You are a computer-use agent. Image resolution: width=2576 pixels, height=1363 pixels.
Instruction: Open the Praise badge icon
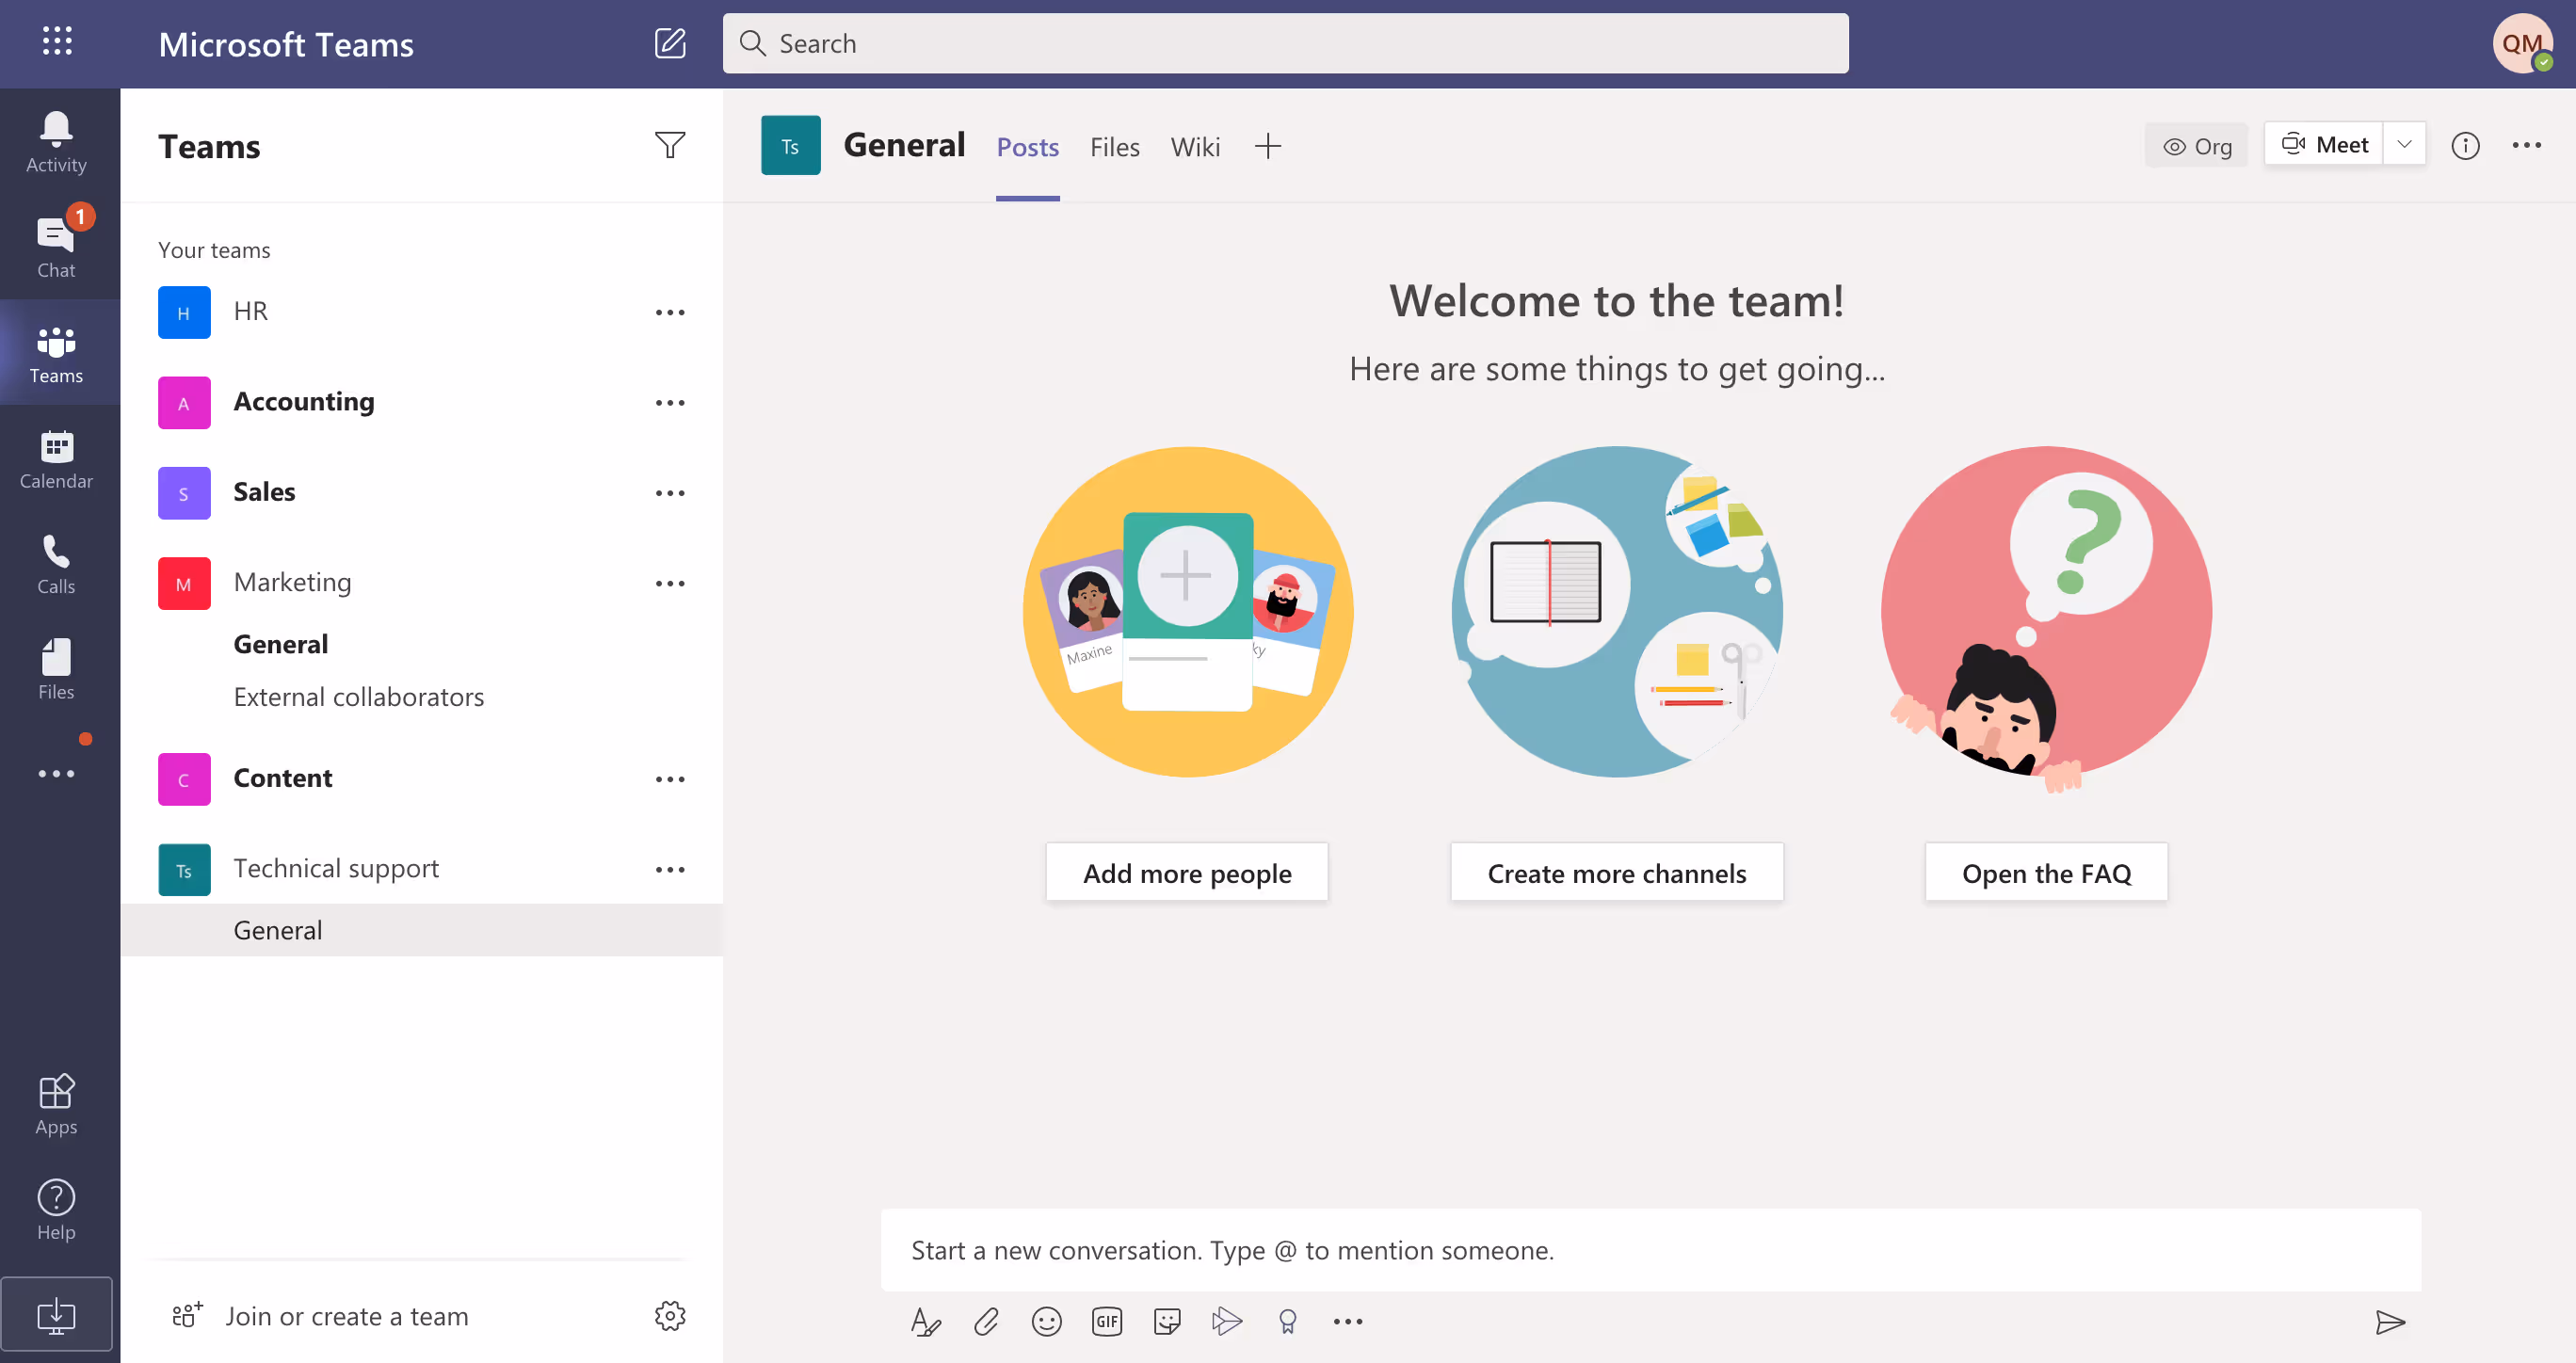click(x=1287, y=1321)
